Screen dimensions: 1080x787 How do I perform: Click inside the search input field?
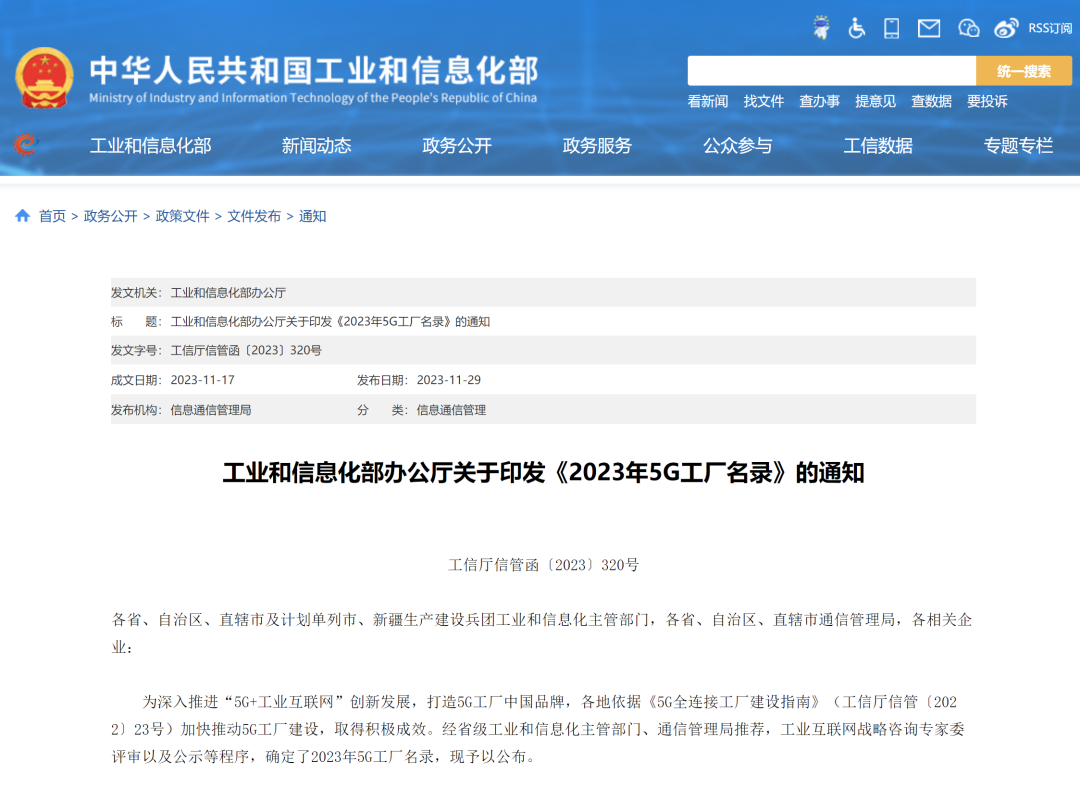click(x=830, y=71)
